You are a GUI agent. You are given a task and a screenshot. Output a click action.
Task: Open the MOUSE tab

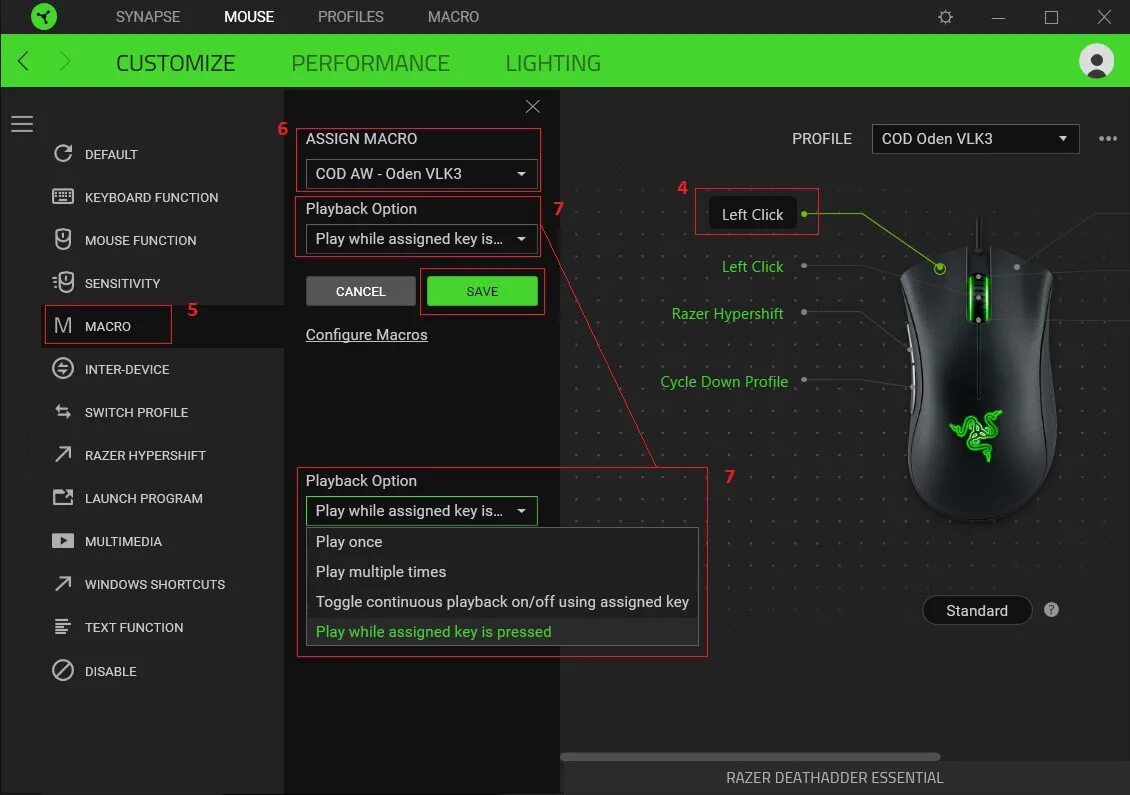[x=249, y=17]
